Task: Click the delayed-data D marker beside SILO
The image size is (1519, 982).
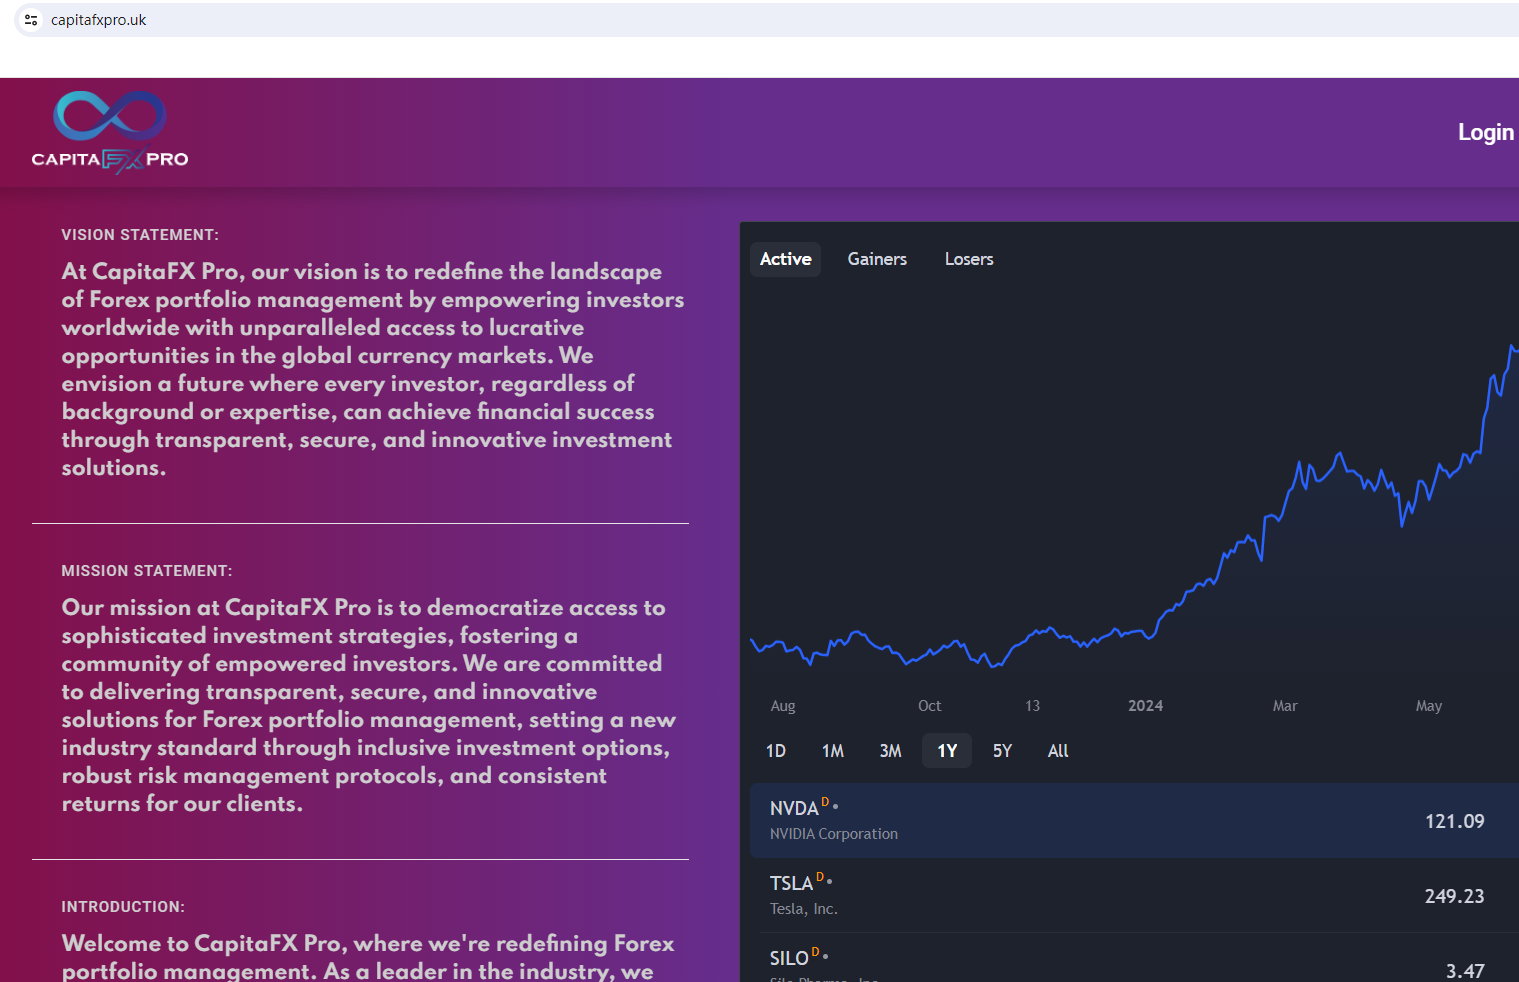Action: tap(815, 952)
